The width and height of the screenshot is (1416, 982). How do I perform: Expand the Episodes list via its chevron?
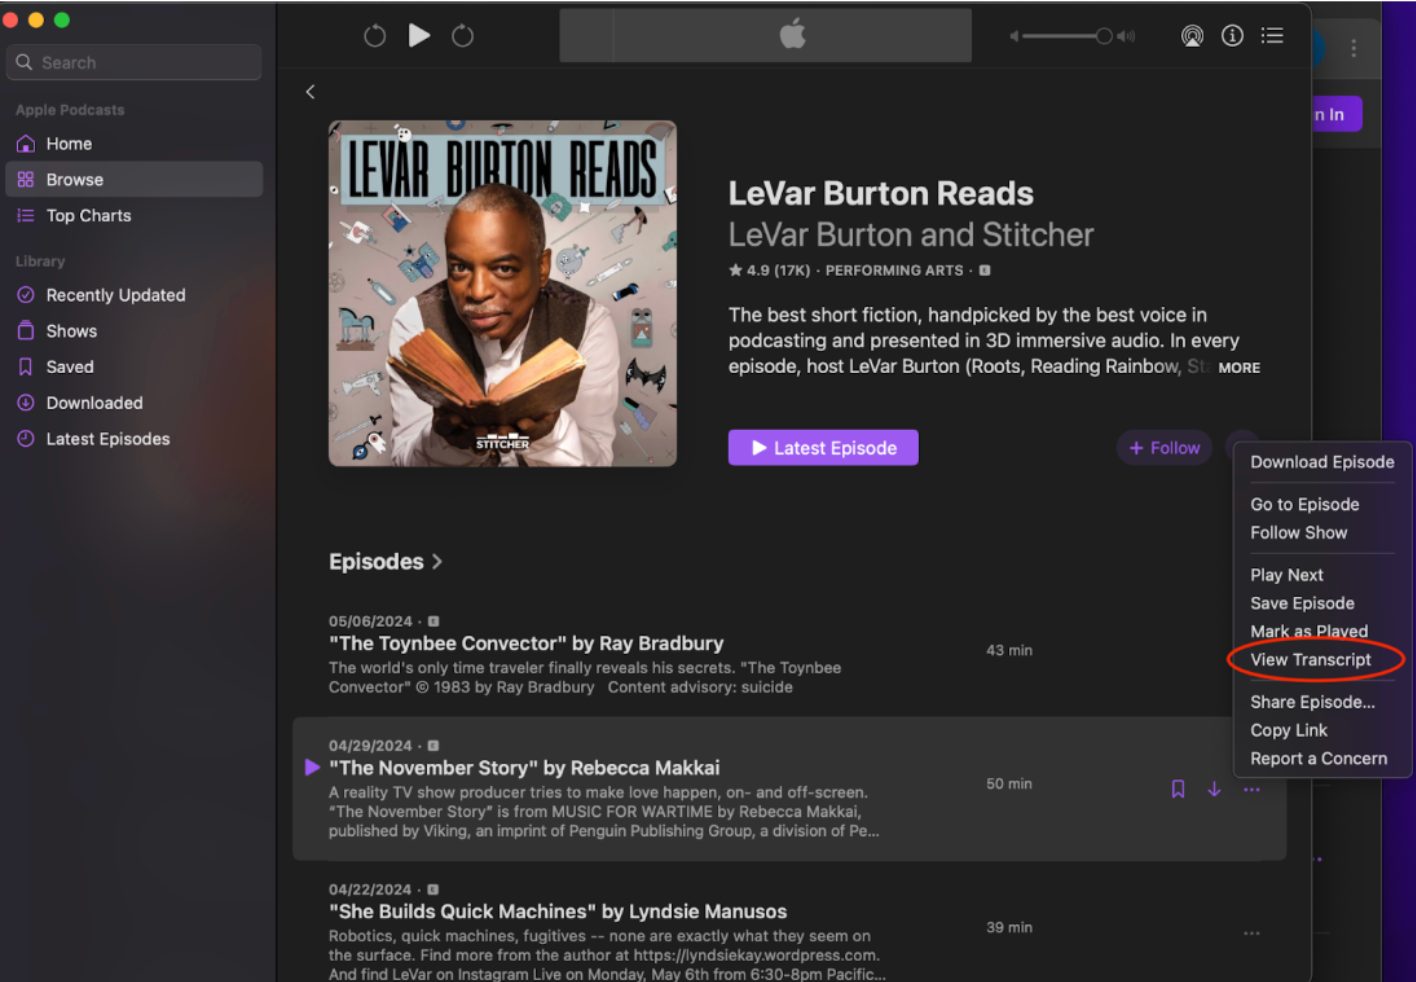(x=437, y=562)
